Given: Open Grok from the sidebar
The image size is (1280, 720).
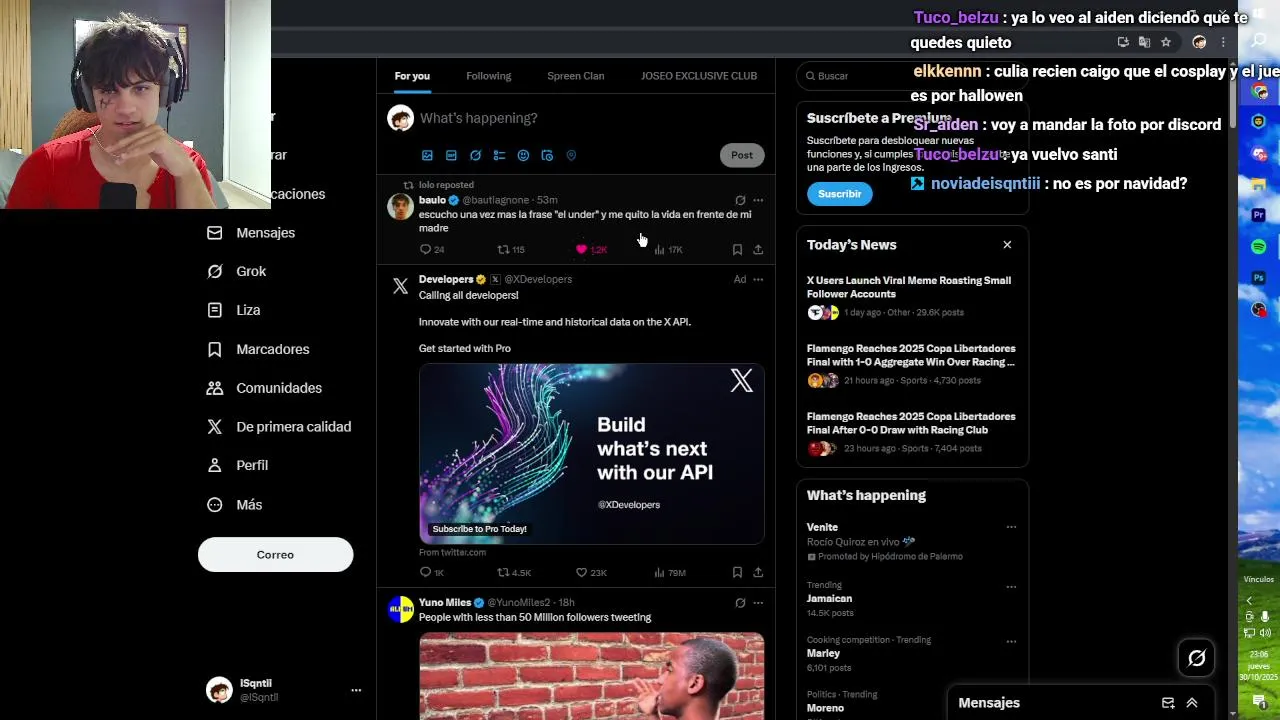Looking at the screenshot, I should coord(237,271).
